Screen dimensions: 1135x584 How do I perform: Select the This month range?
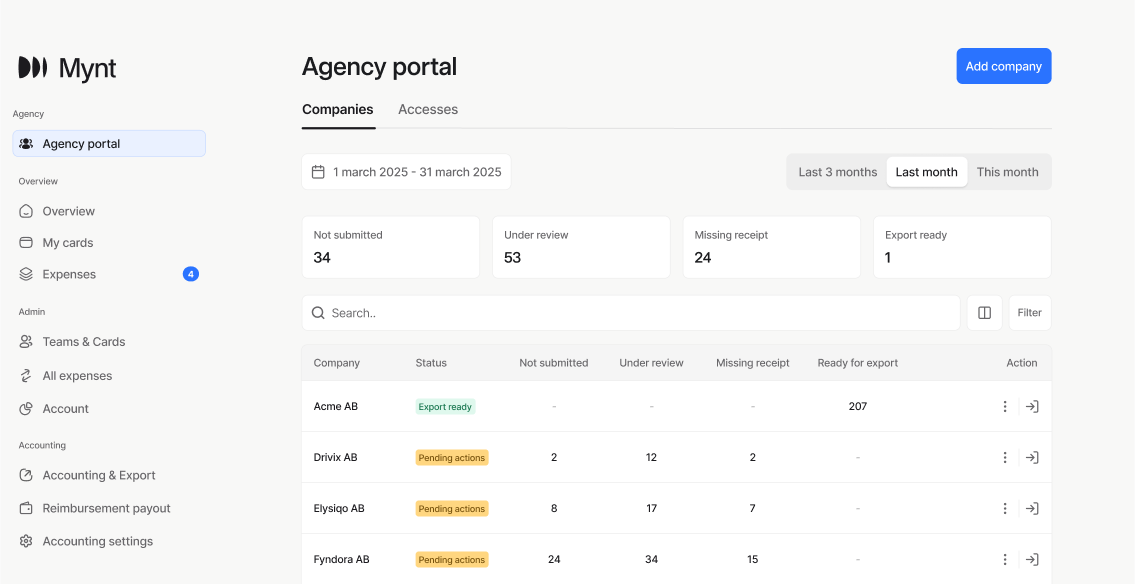pos(1008,172)
